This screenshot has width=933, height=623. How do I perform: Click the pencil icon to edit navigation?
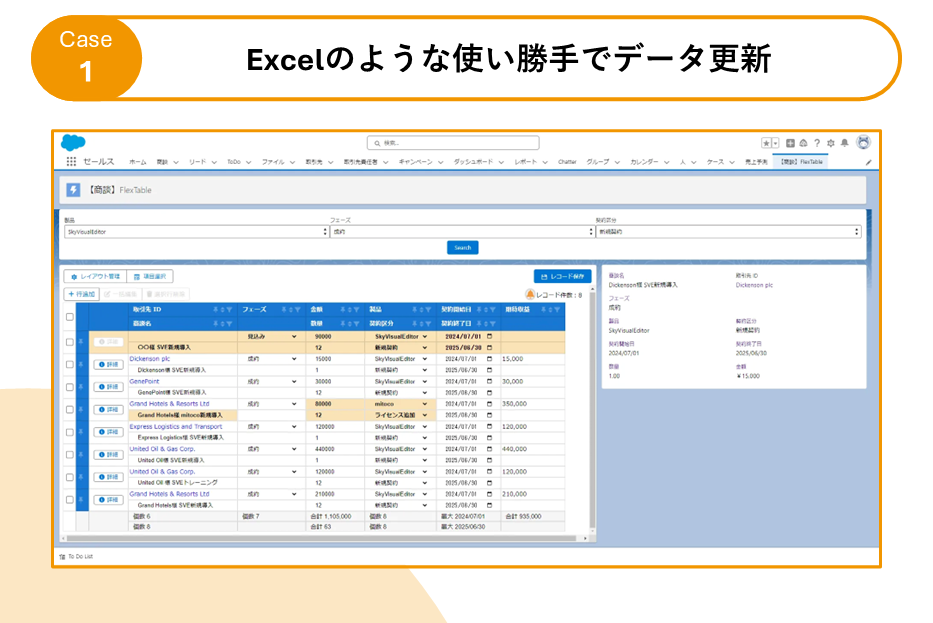pyautogui.click(x=868, y=162)
